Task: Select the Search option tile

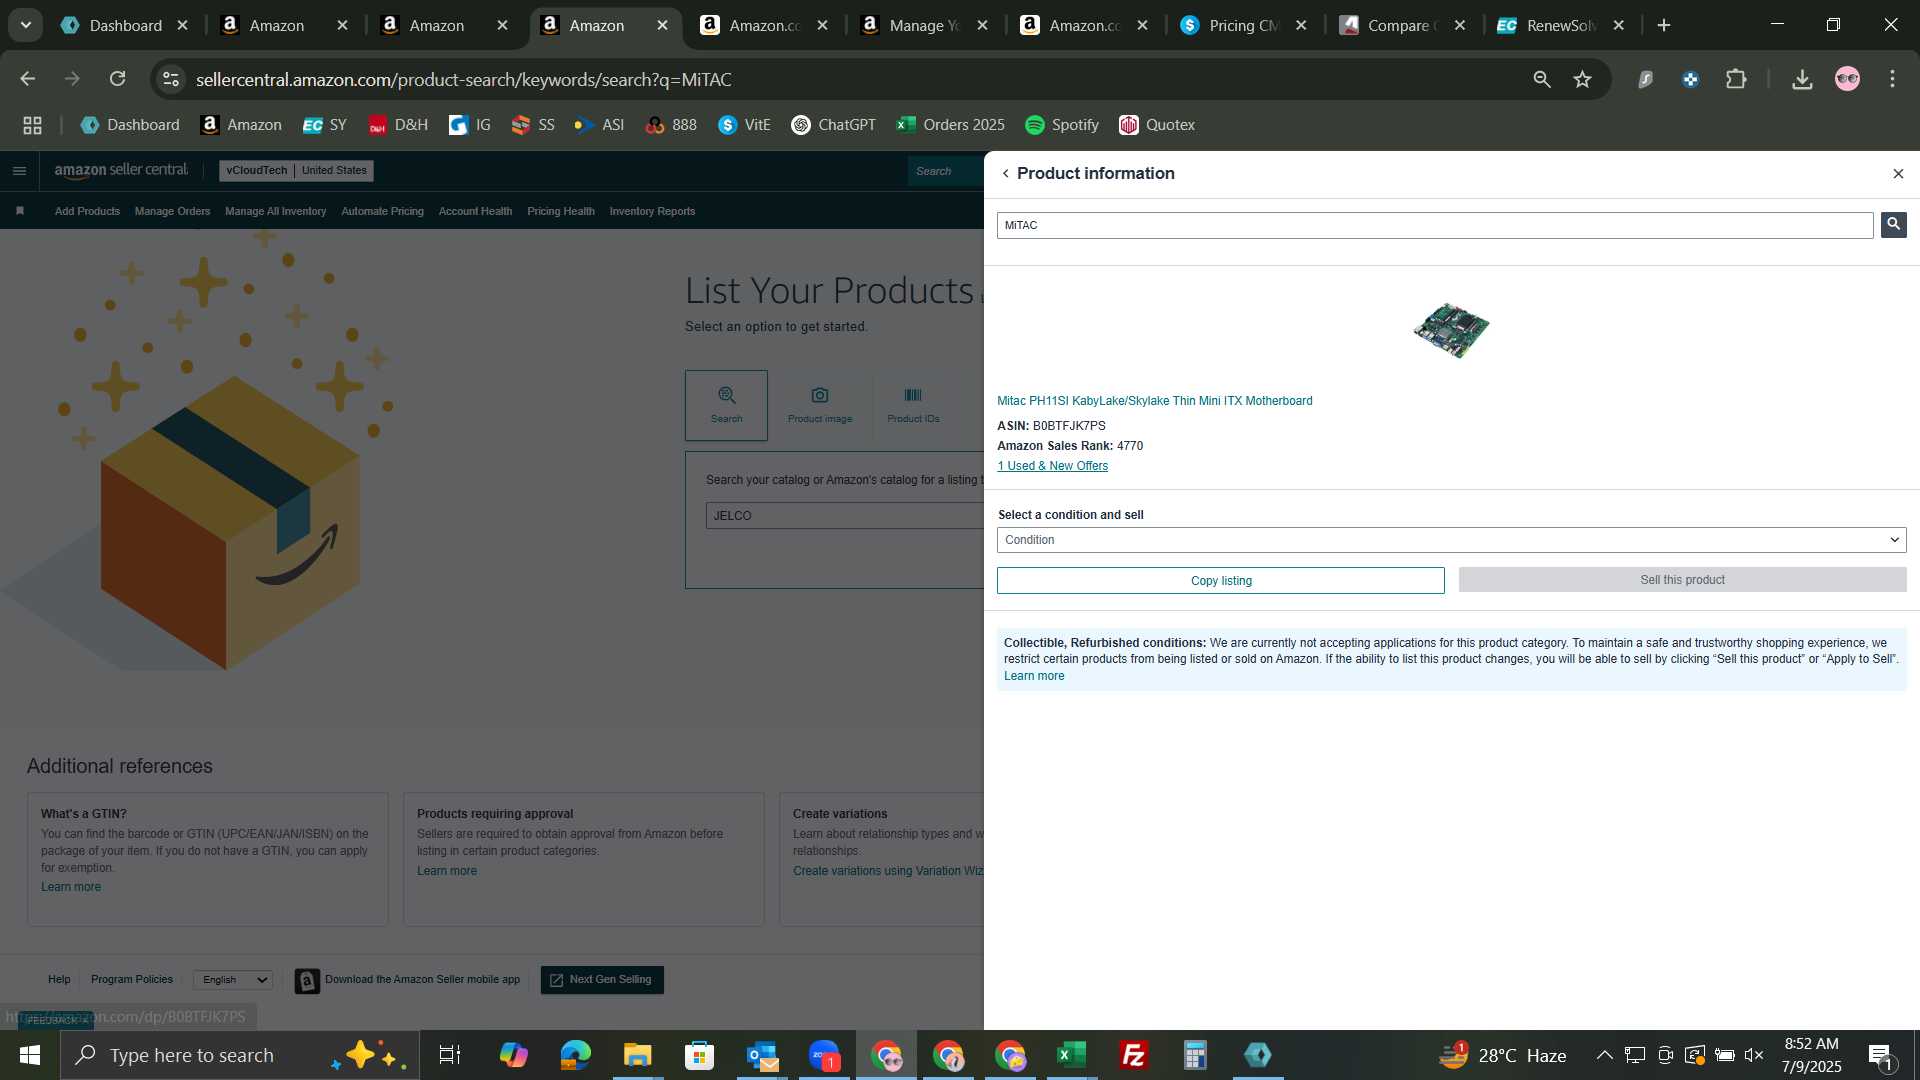Action: pos(726,405)
